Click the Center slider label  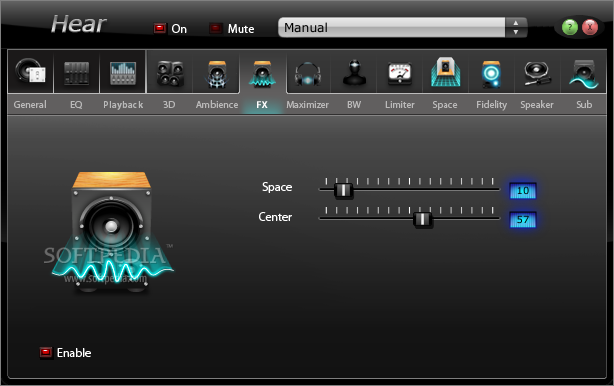point(275,217)
